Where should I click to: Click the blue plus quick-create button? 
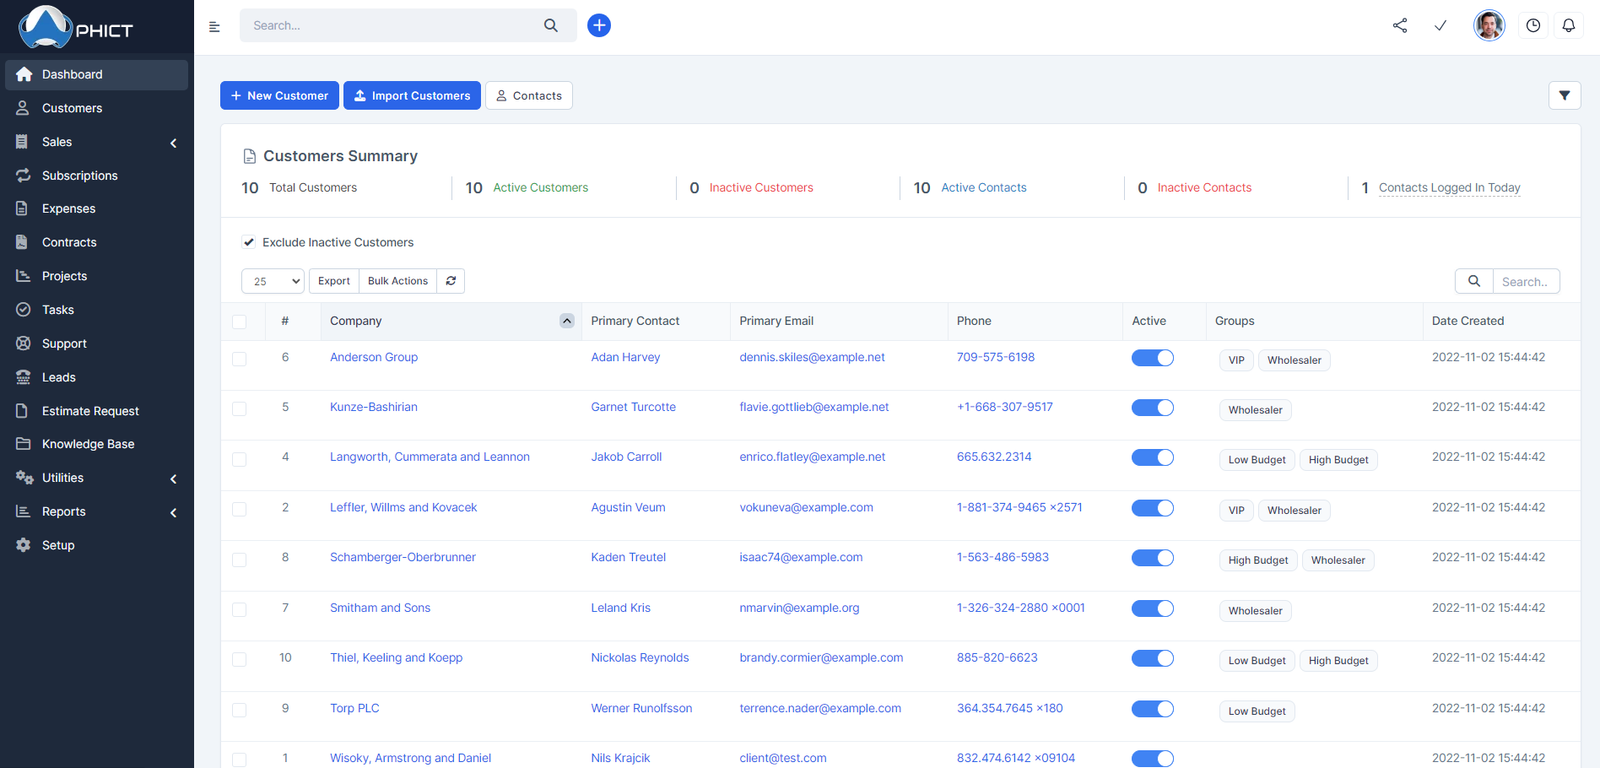pyautogui.click(x=599, y=26)
